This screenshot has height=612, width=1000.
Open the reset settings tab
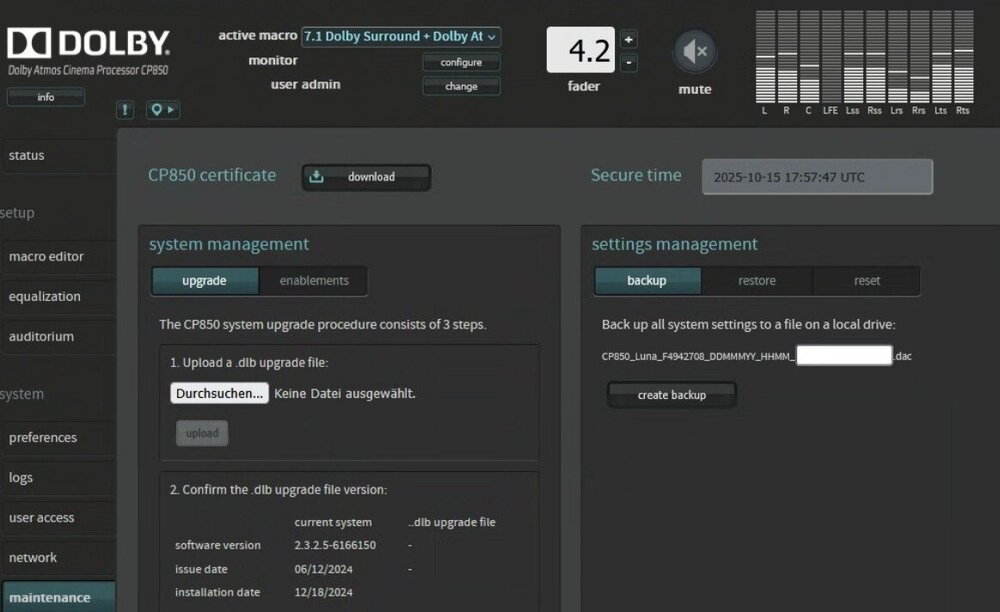(867, 281)
